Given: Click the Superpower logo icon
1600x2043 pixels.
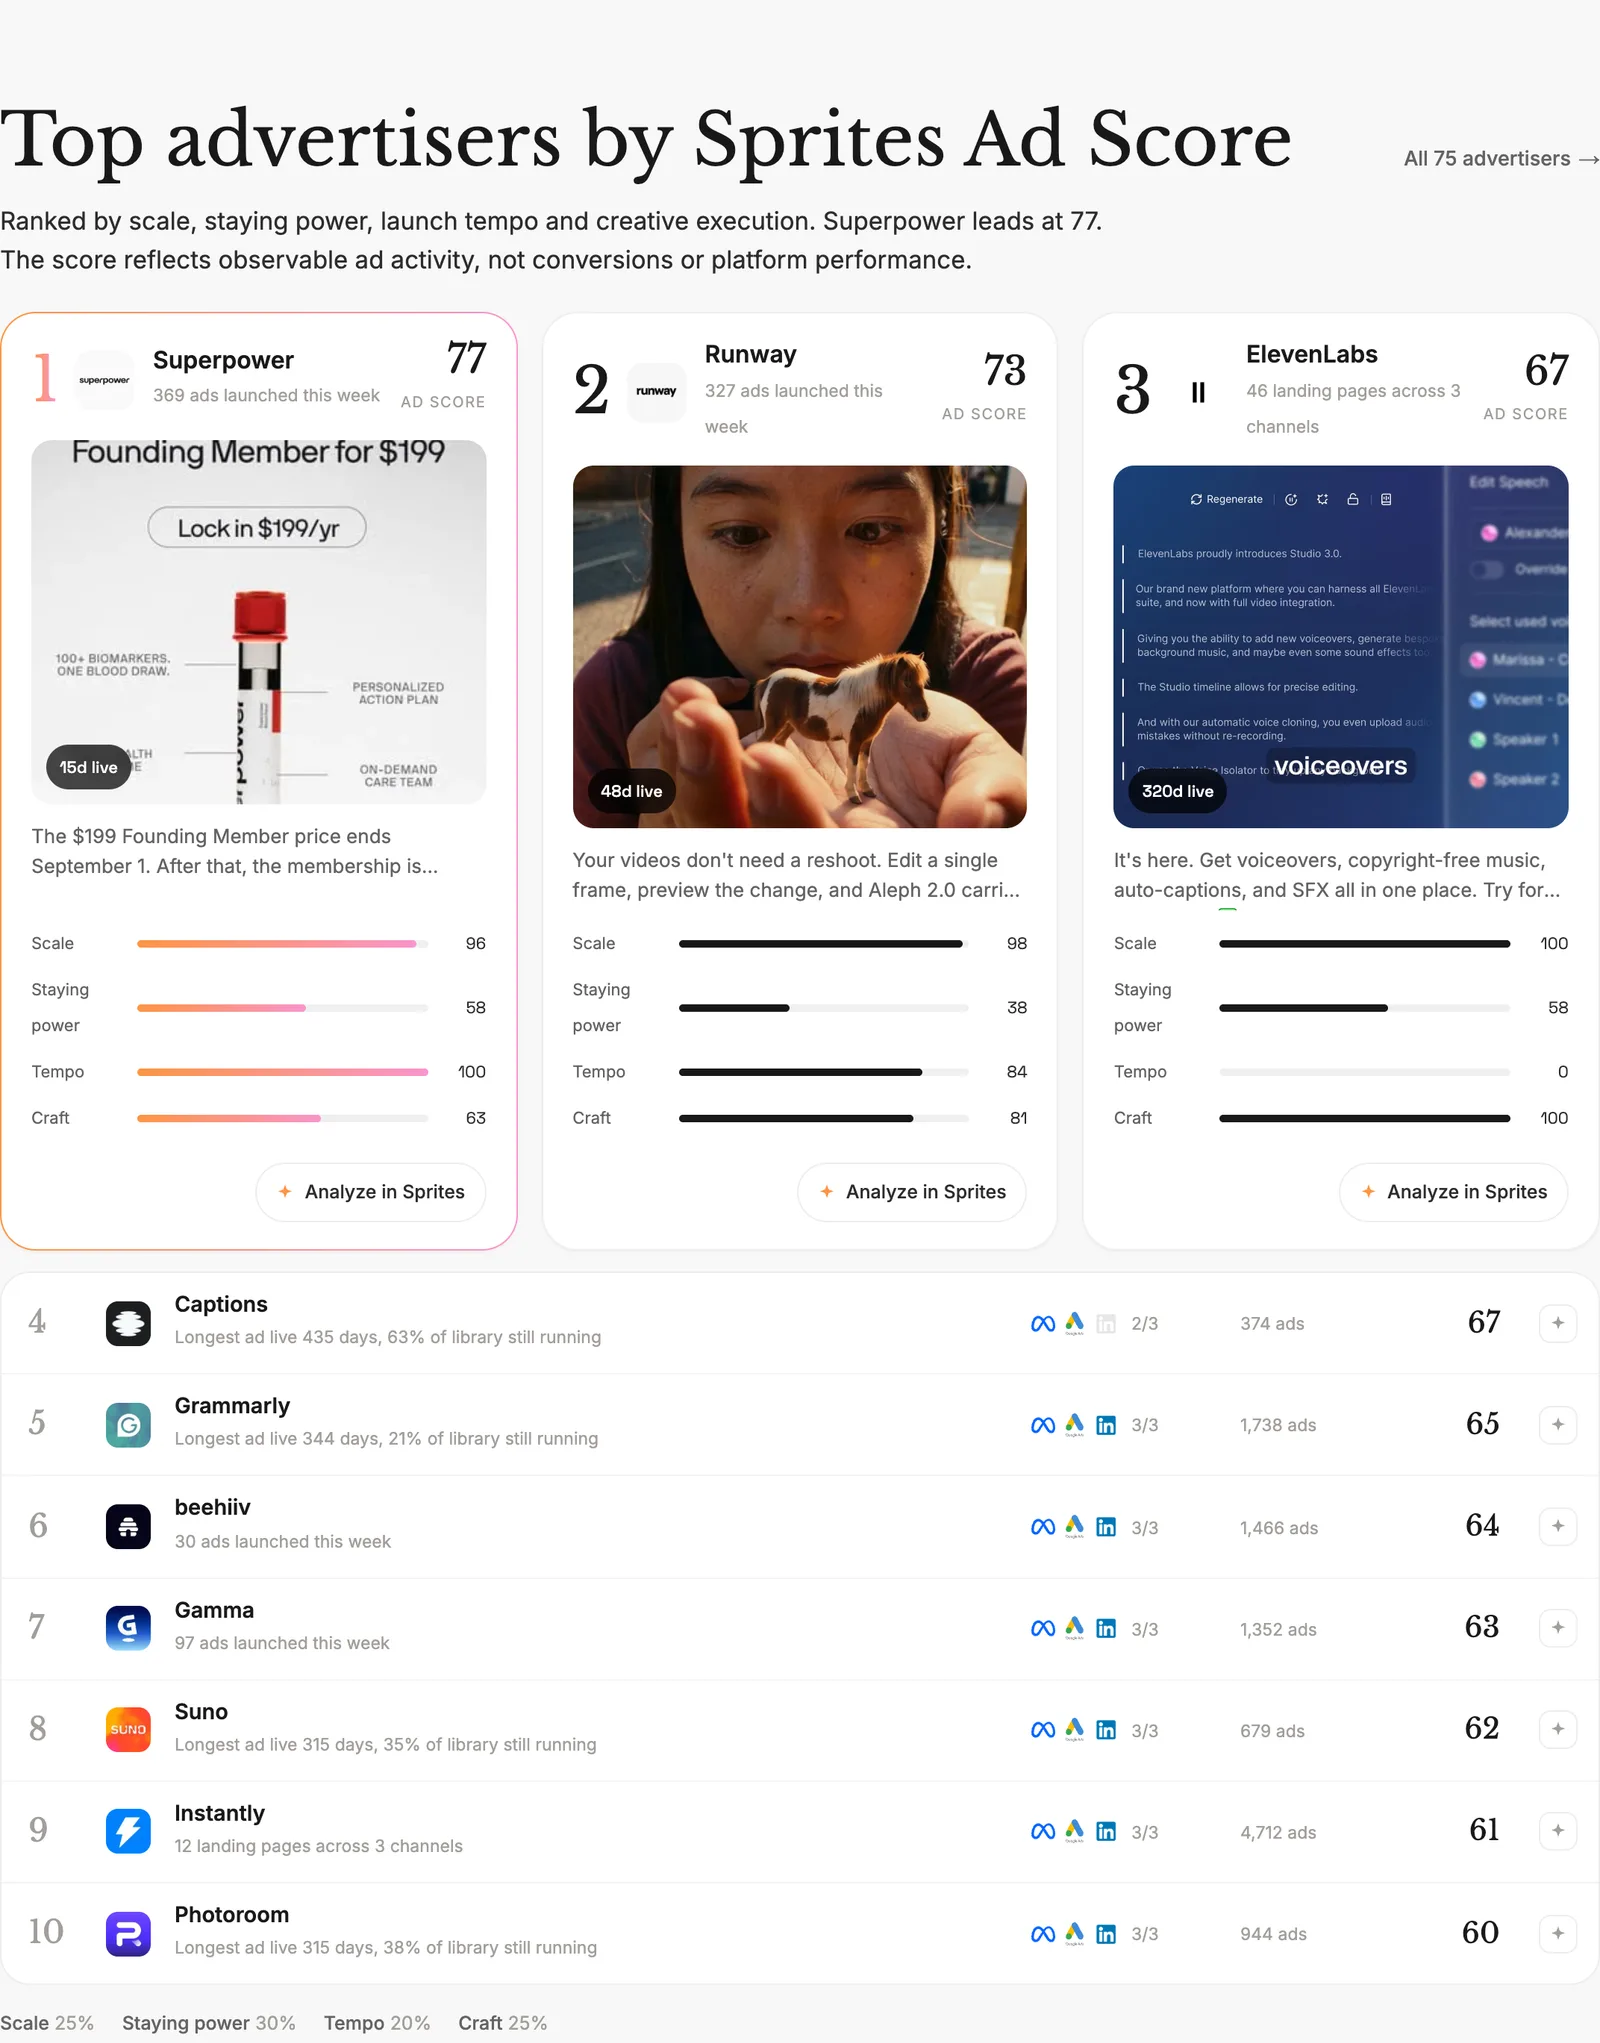Looking at the screenshot, I should click(104, 380).
